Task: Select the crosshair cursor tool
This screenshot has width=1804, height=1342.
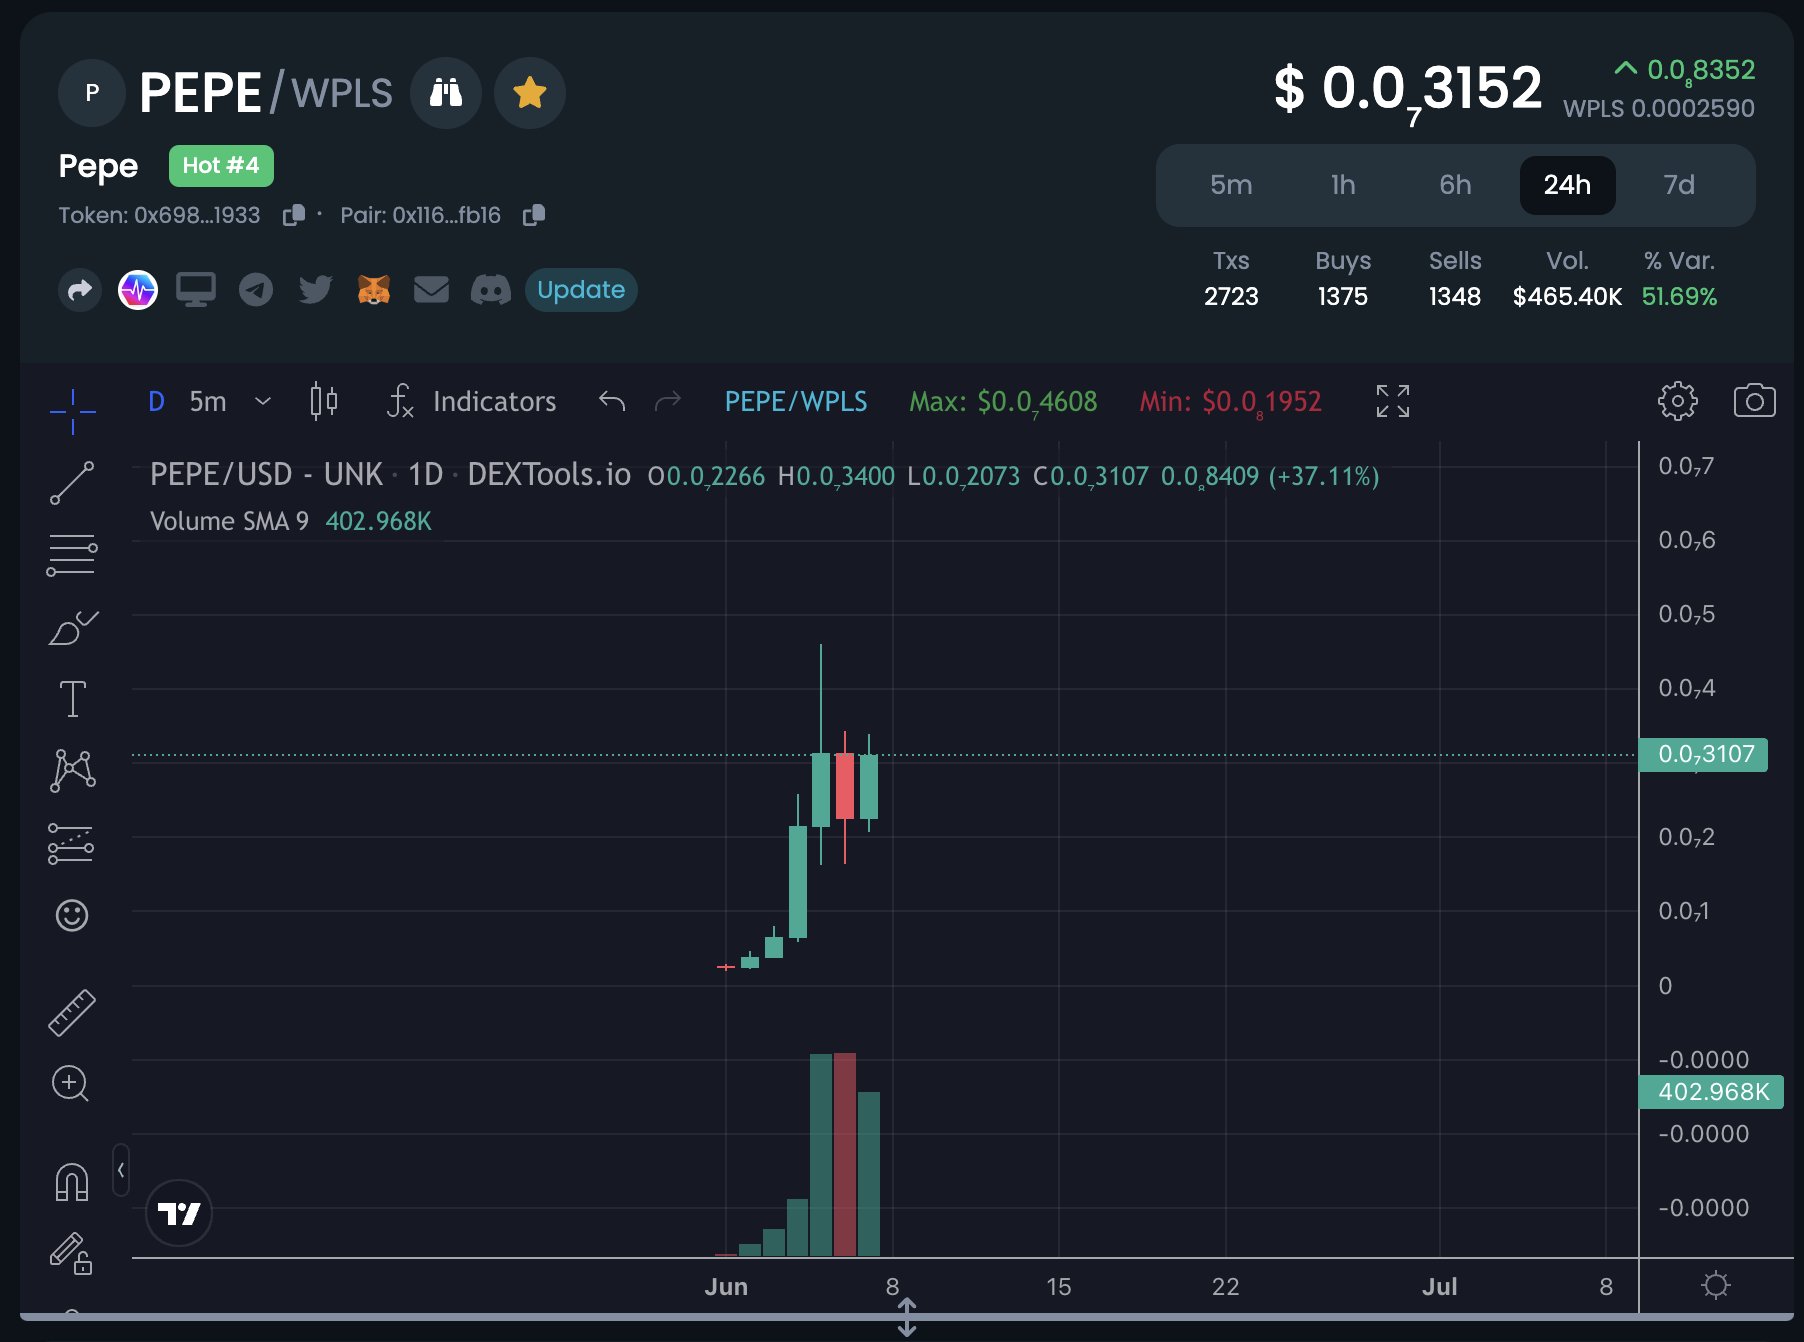Action: [x=73, y=411]
